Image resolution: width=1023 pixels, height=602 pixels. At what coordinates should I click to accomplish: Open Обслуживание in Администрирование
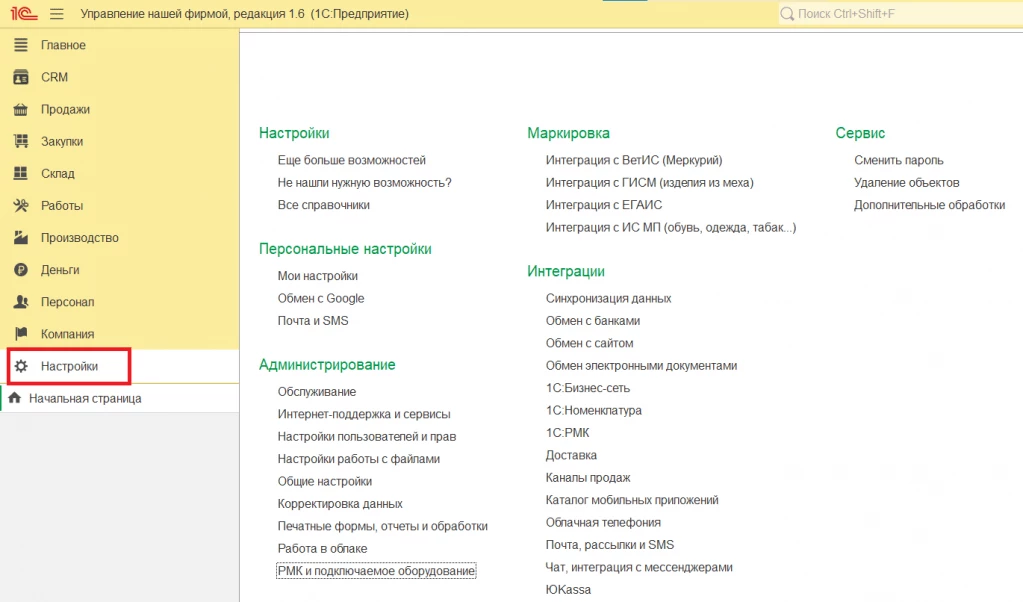(317, 392)
